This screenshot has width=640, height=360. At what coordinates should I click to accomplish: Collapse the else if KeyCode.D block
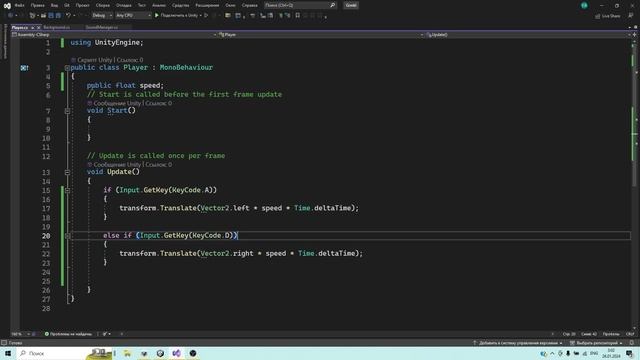[67, 236]
